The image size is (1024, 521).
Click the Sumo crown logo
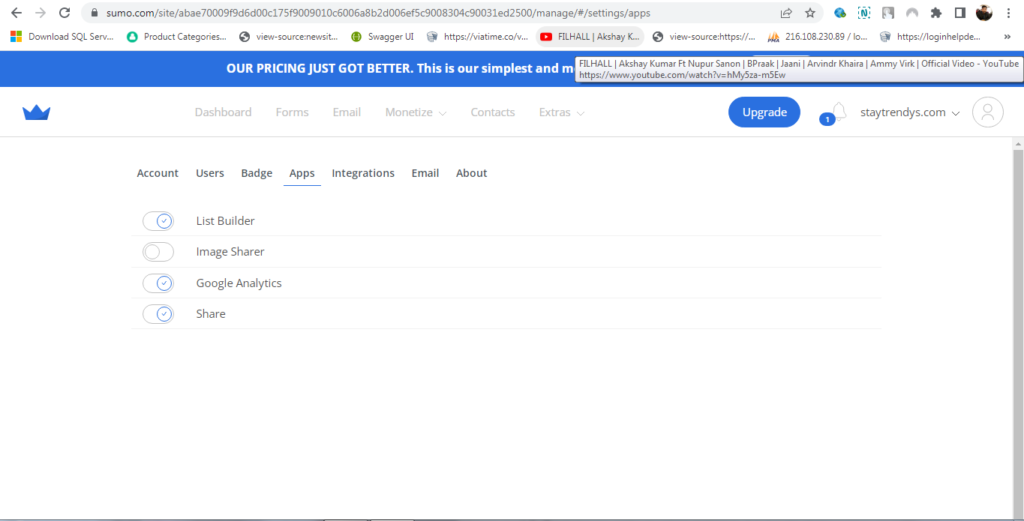(36, 113)
